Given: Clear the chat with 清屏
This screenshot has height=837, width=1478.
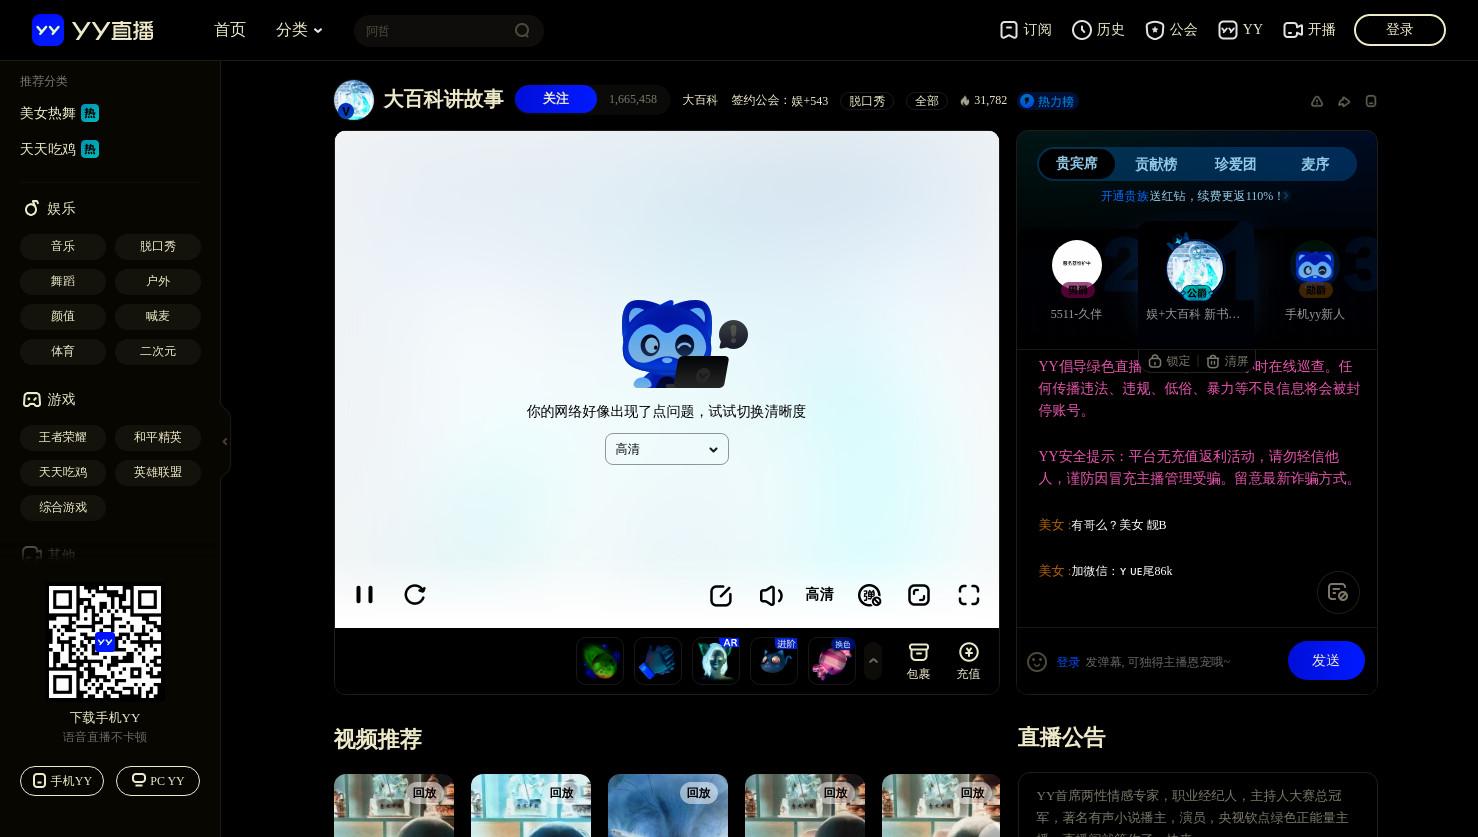Looking at the screenshot, I should [1227, 361].
